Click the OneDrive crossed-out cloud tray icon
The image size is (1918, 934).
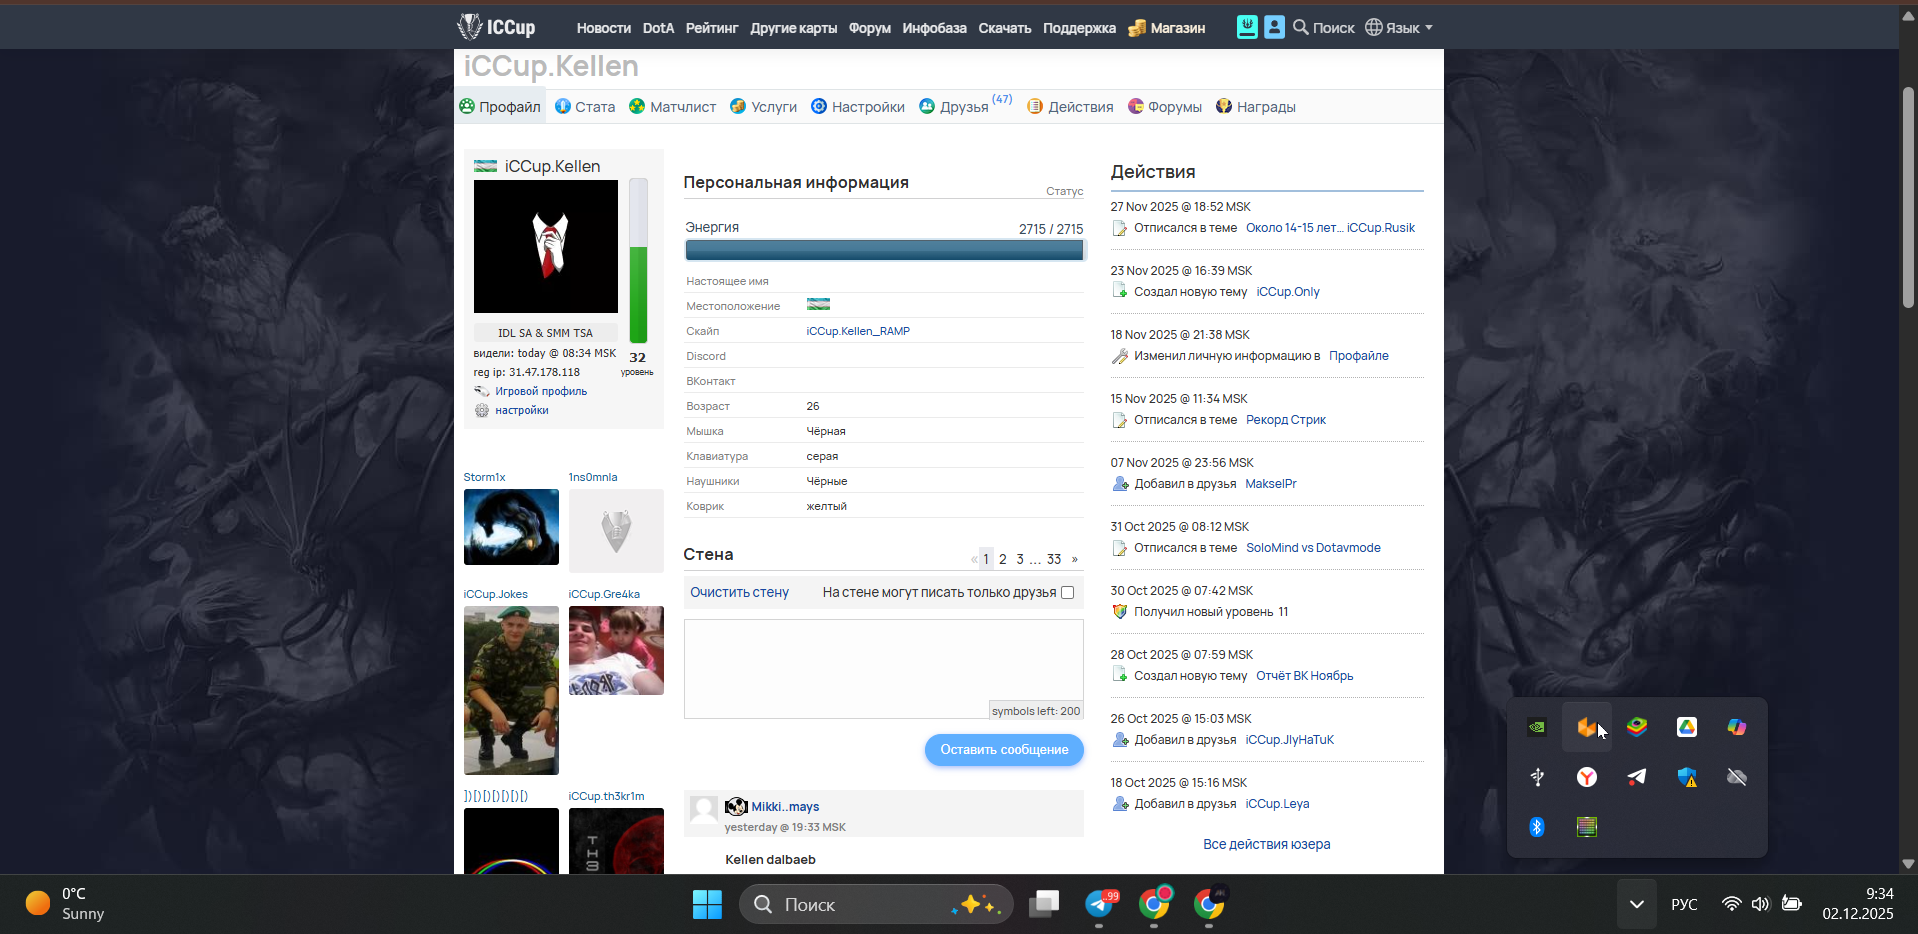click(1737, 777)
